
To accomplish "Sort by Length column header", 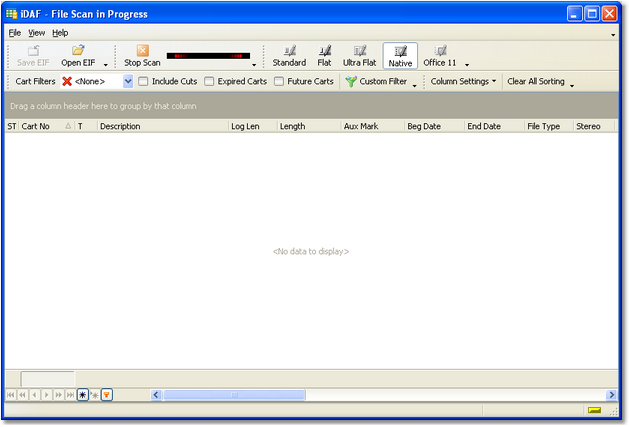I will point(309,126).
